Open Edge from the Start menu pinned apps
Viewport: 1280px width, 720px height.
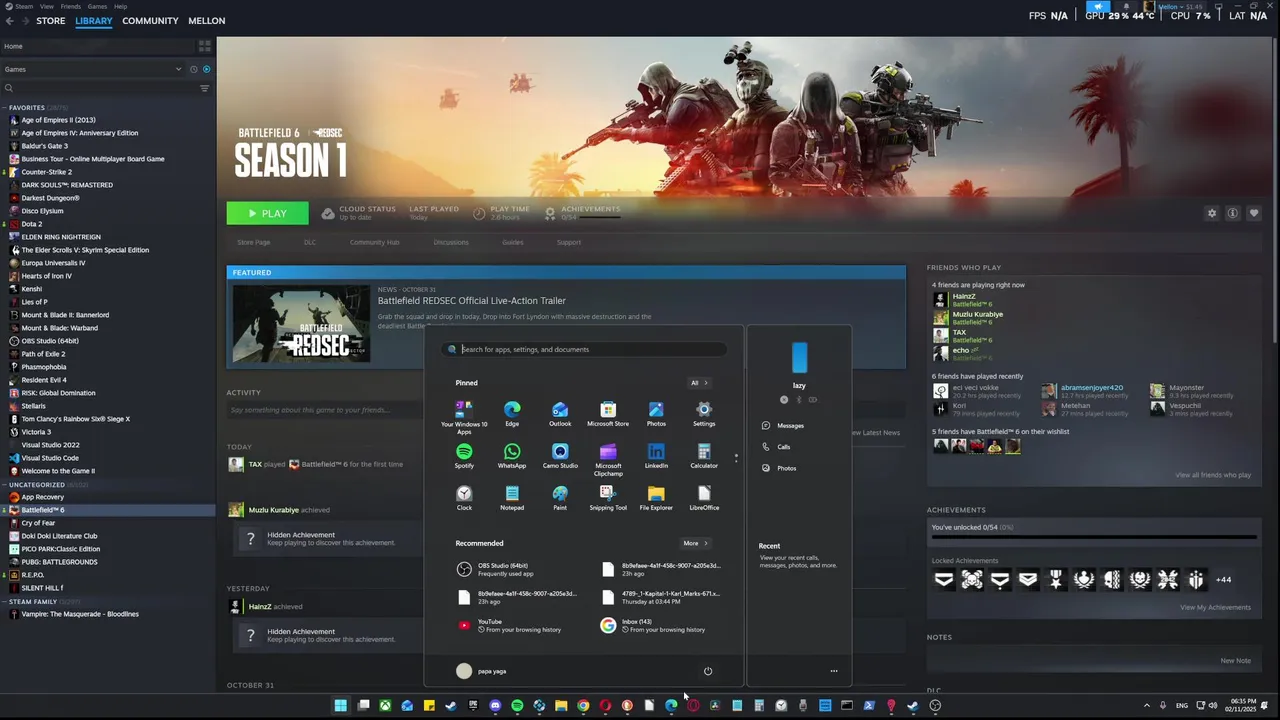pos(512,413)
